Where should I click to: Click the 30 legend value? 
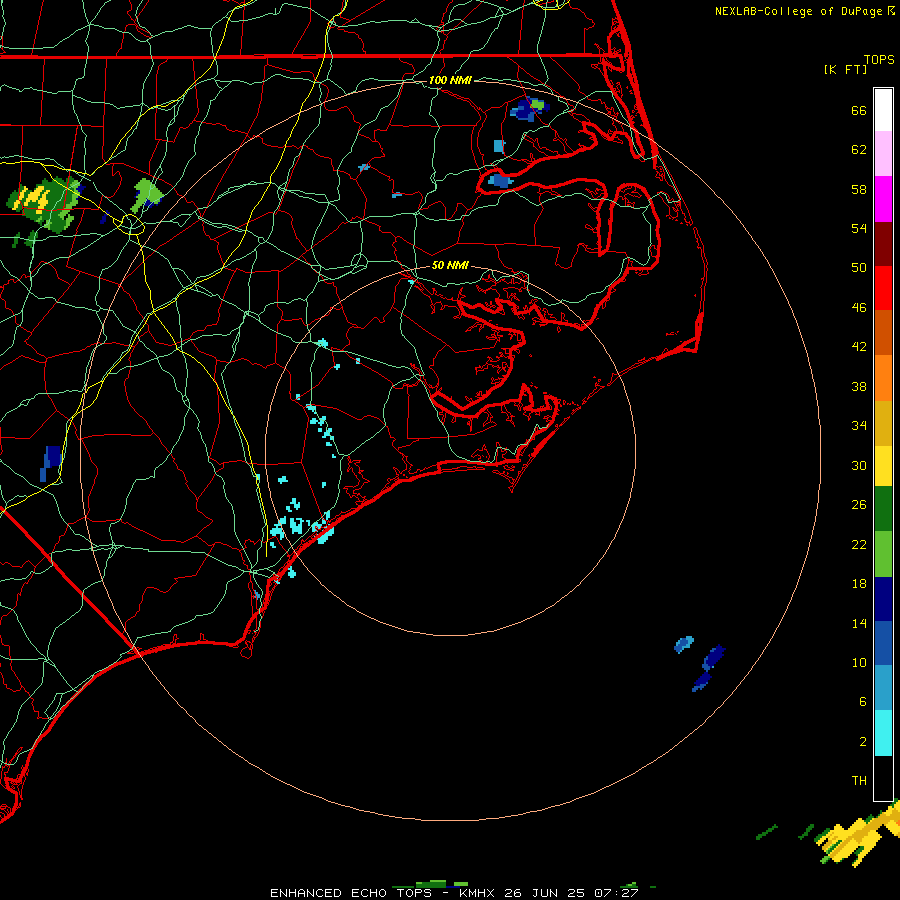859,465
